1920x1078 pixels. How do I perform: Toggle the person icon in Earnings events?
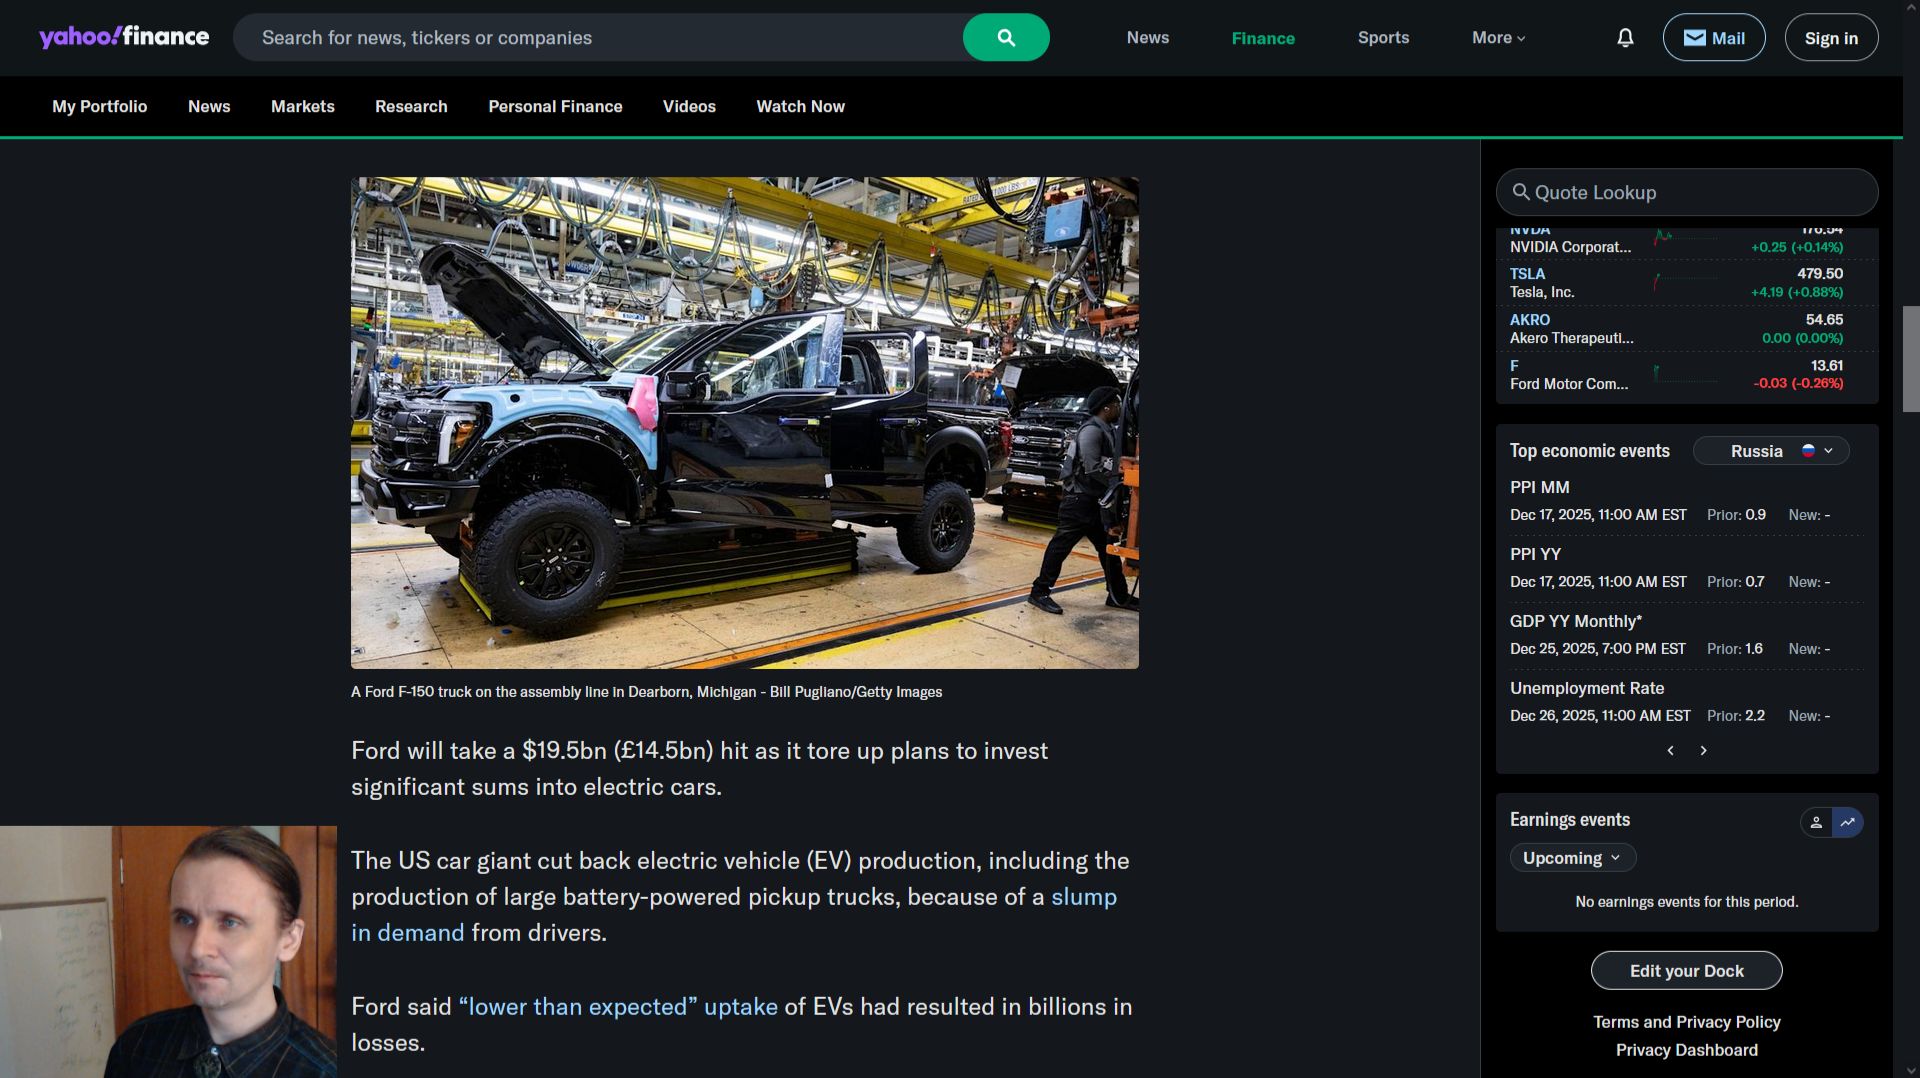(x=1816, y=822)
